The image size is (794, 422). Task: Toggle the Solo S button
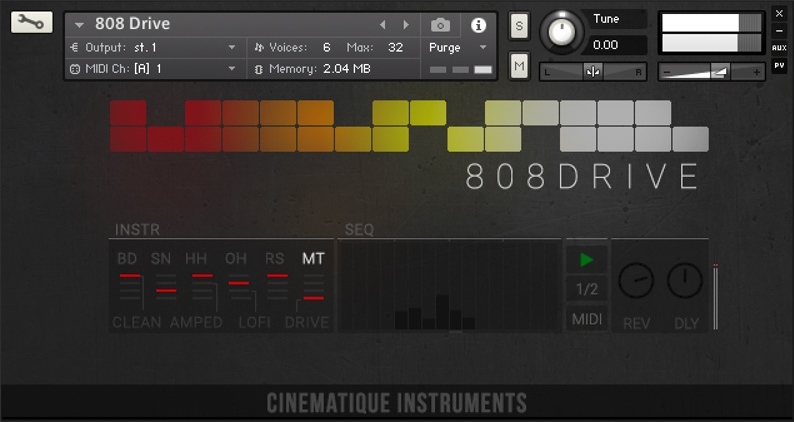[518, 27]
